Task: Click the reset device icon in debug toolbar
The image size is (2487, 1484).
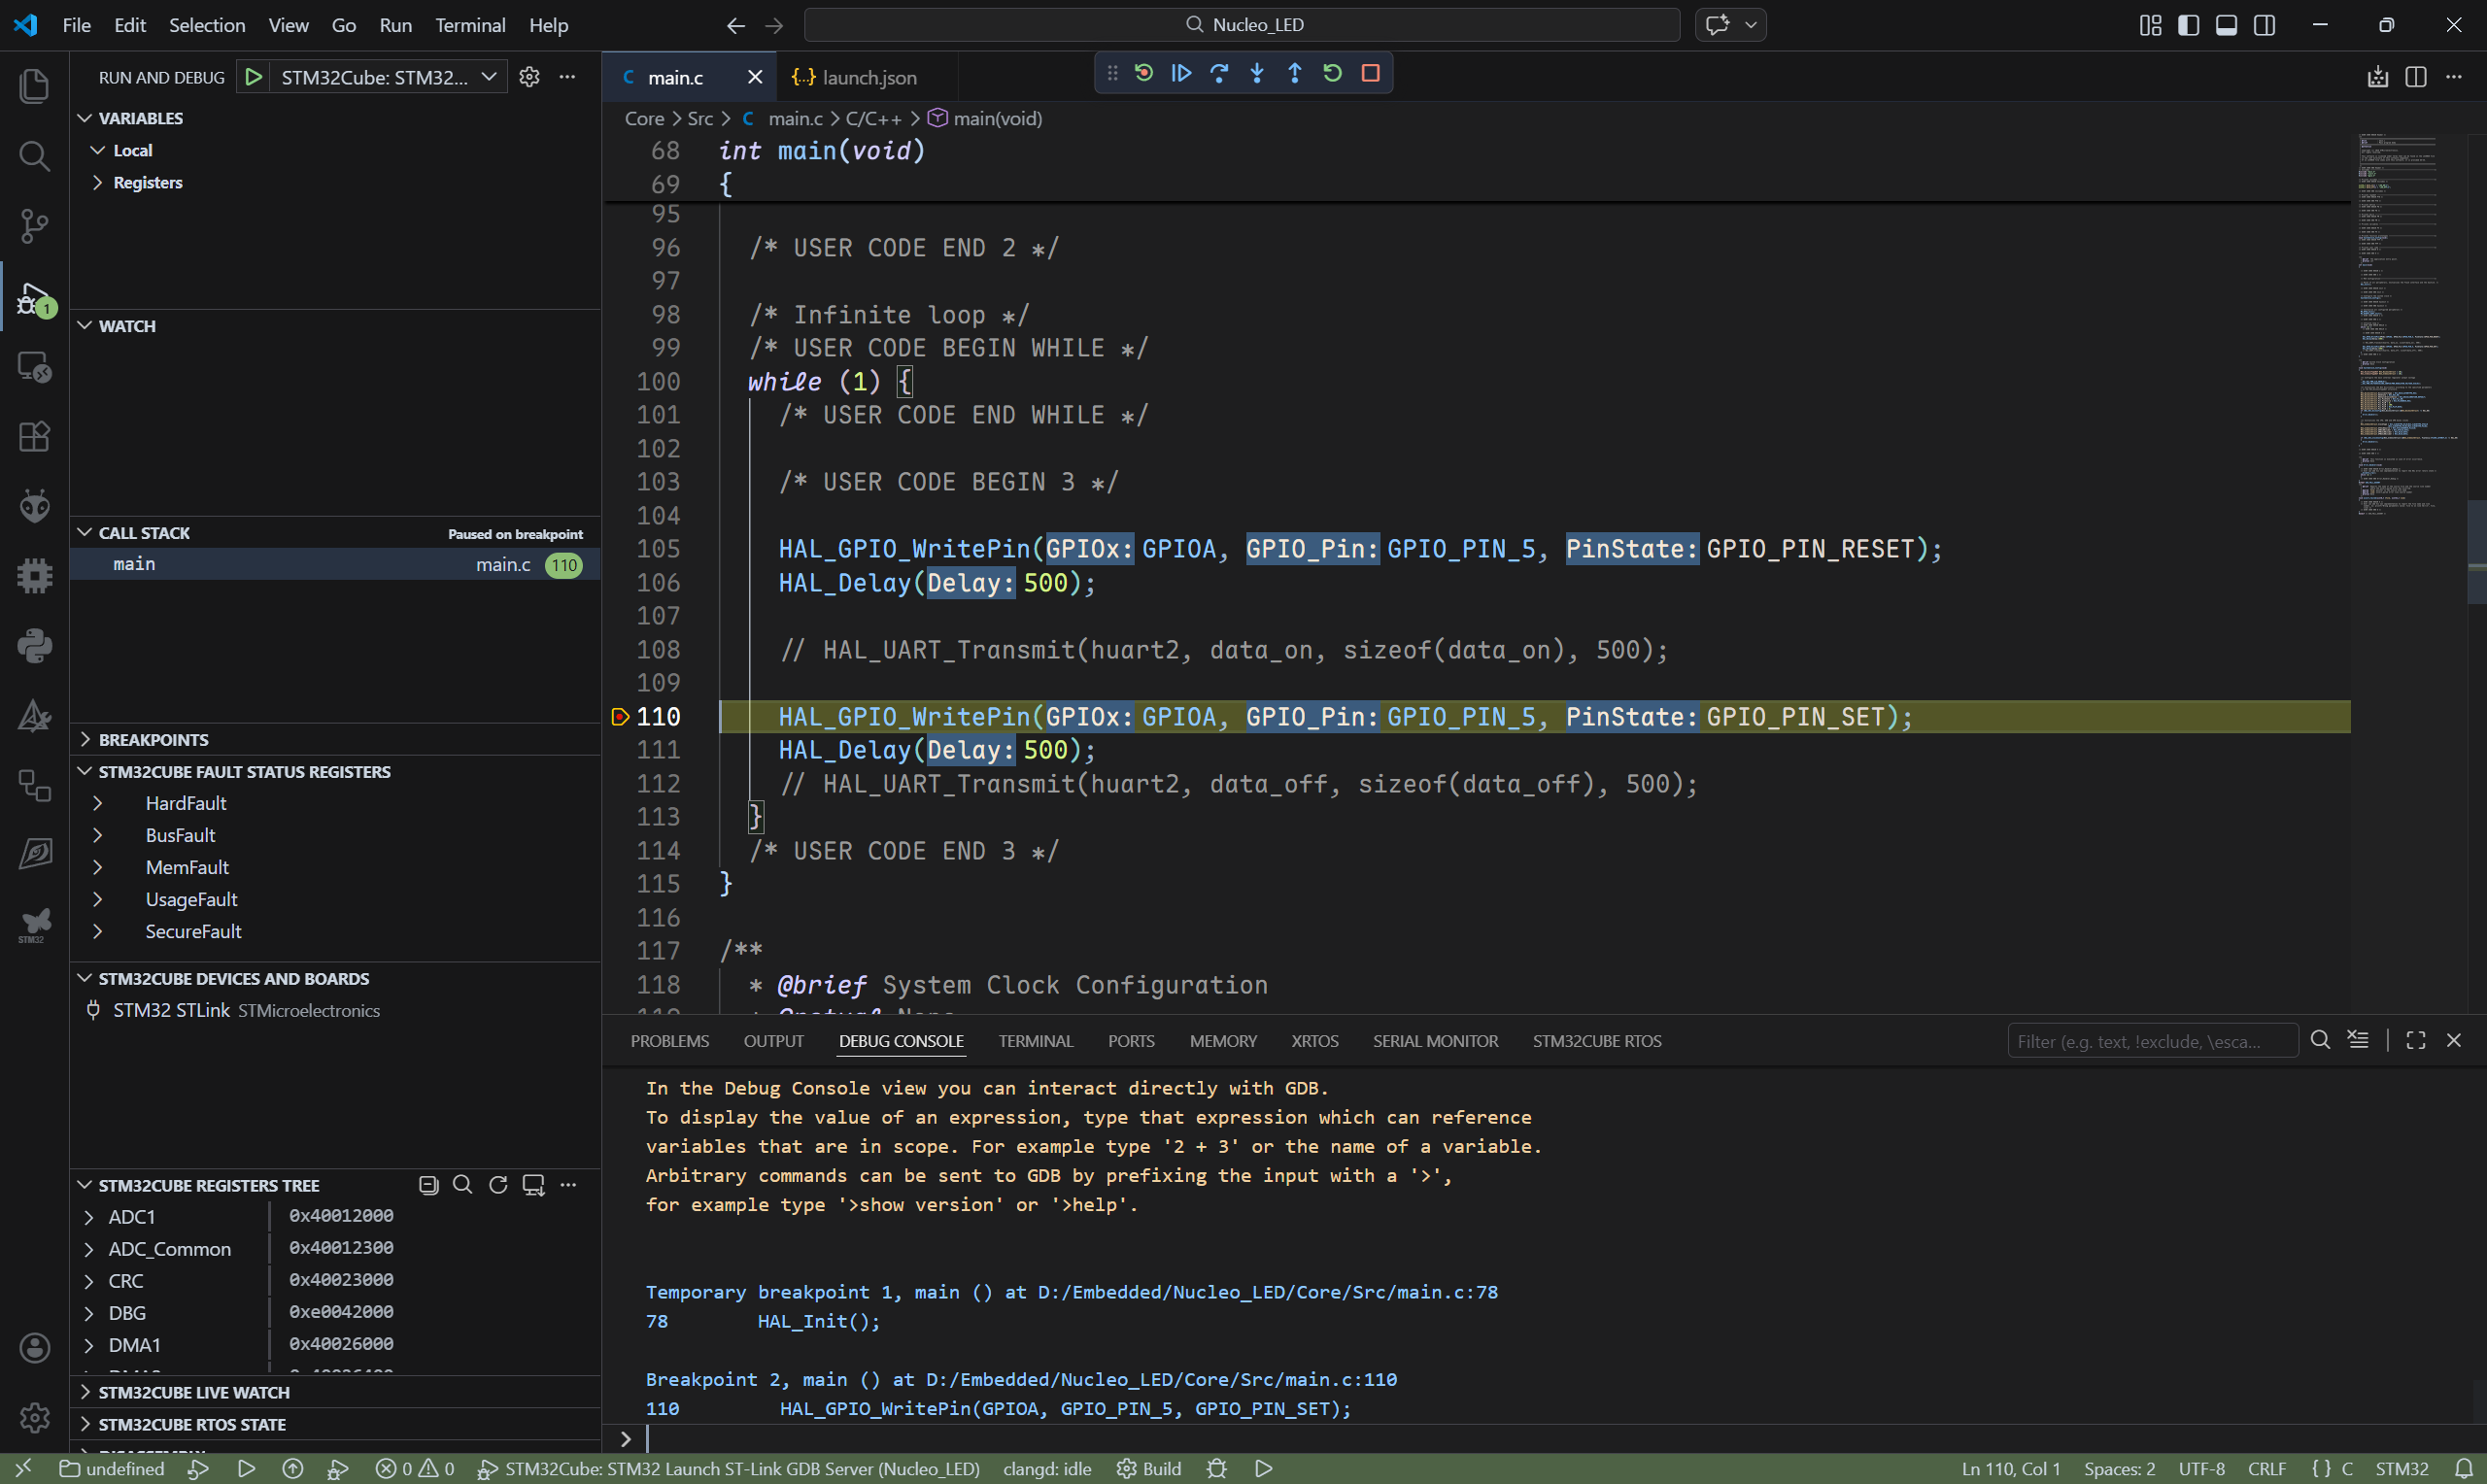Action: pos(1144,73)
